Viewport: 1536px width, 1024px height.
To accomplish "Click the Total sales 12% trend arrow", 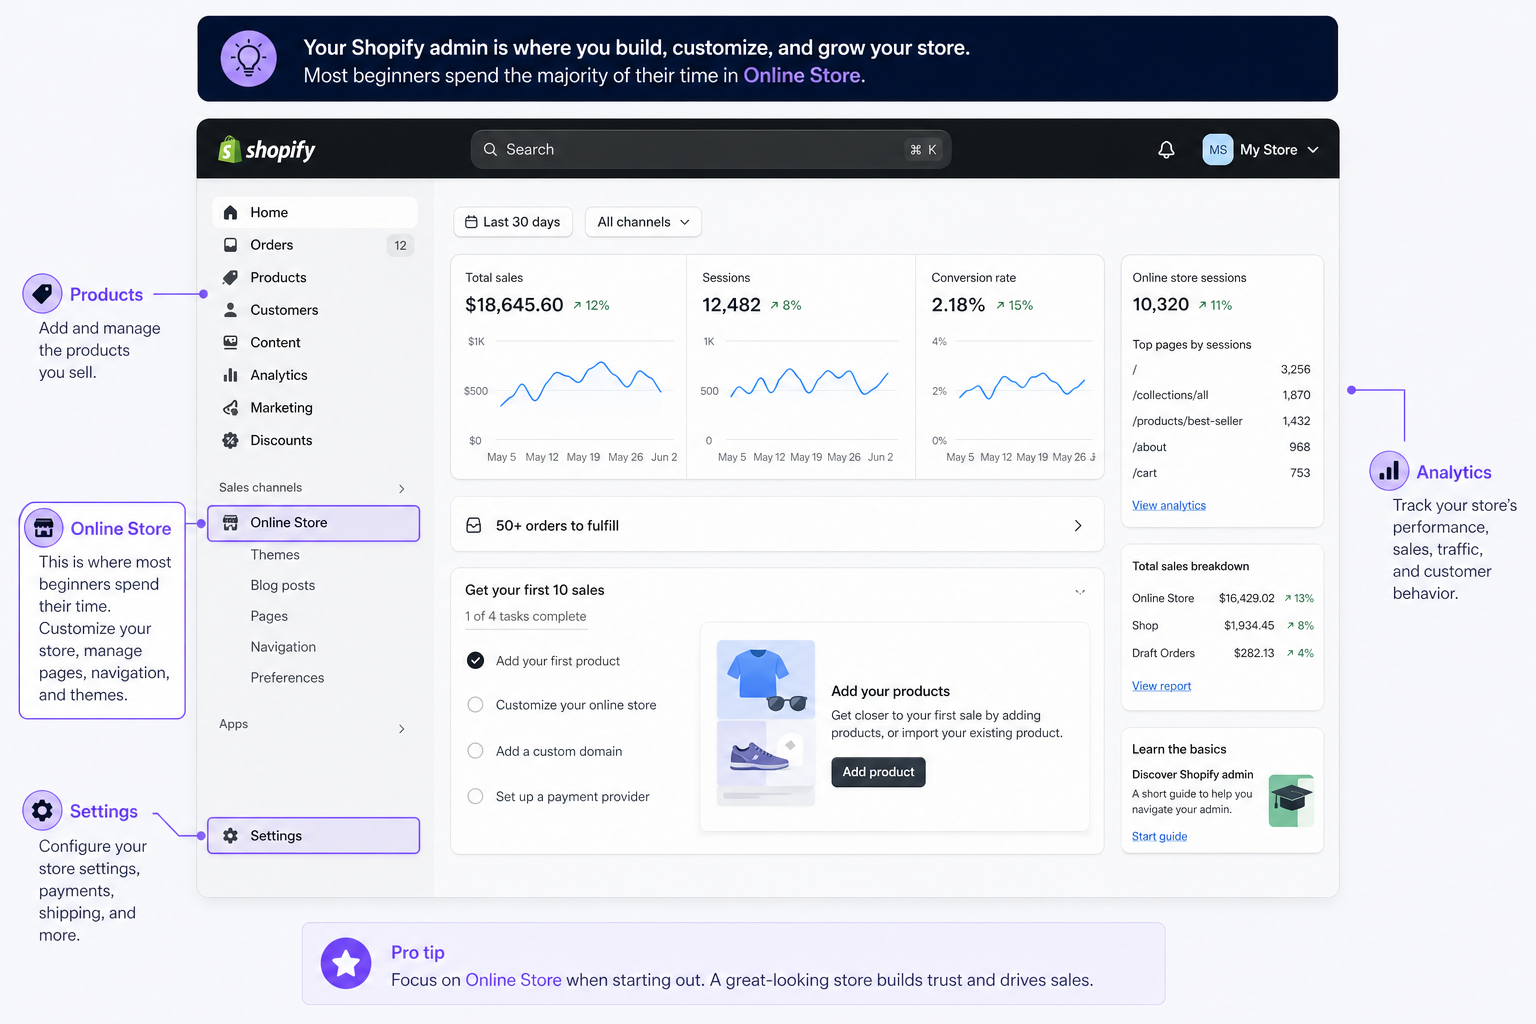I will (577, 306).
